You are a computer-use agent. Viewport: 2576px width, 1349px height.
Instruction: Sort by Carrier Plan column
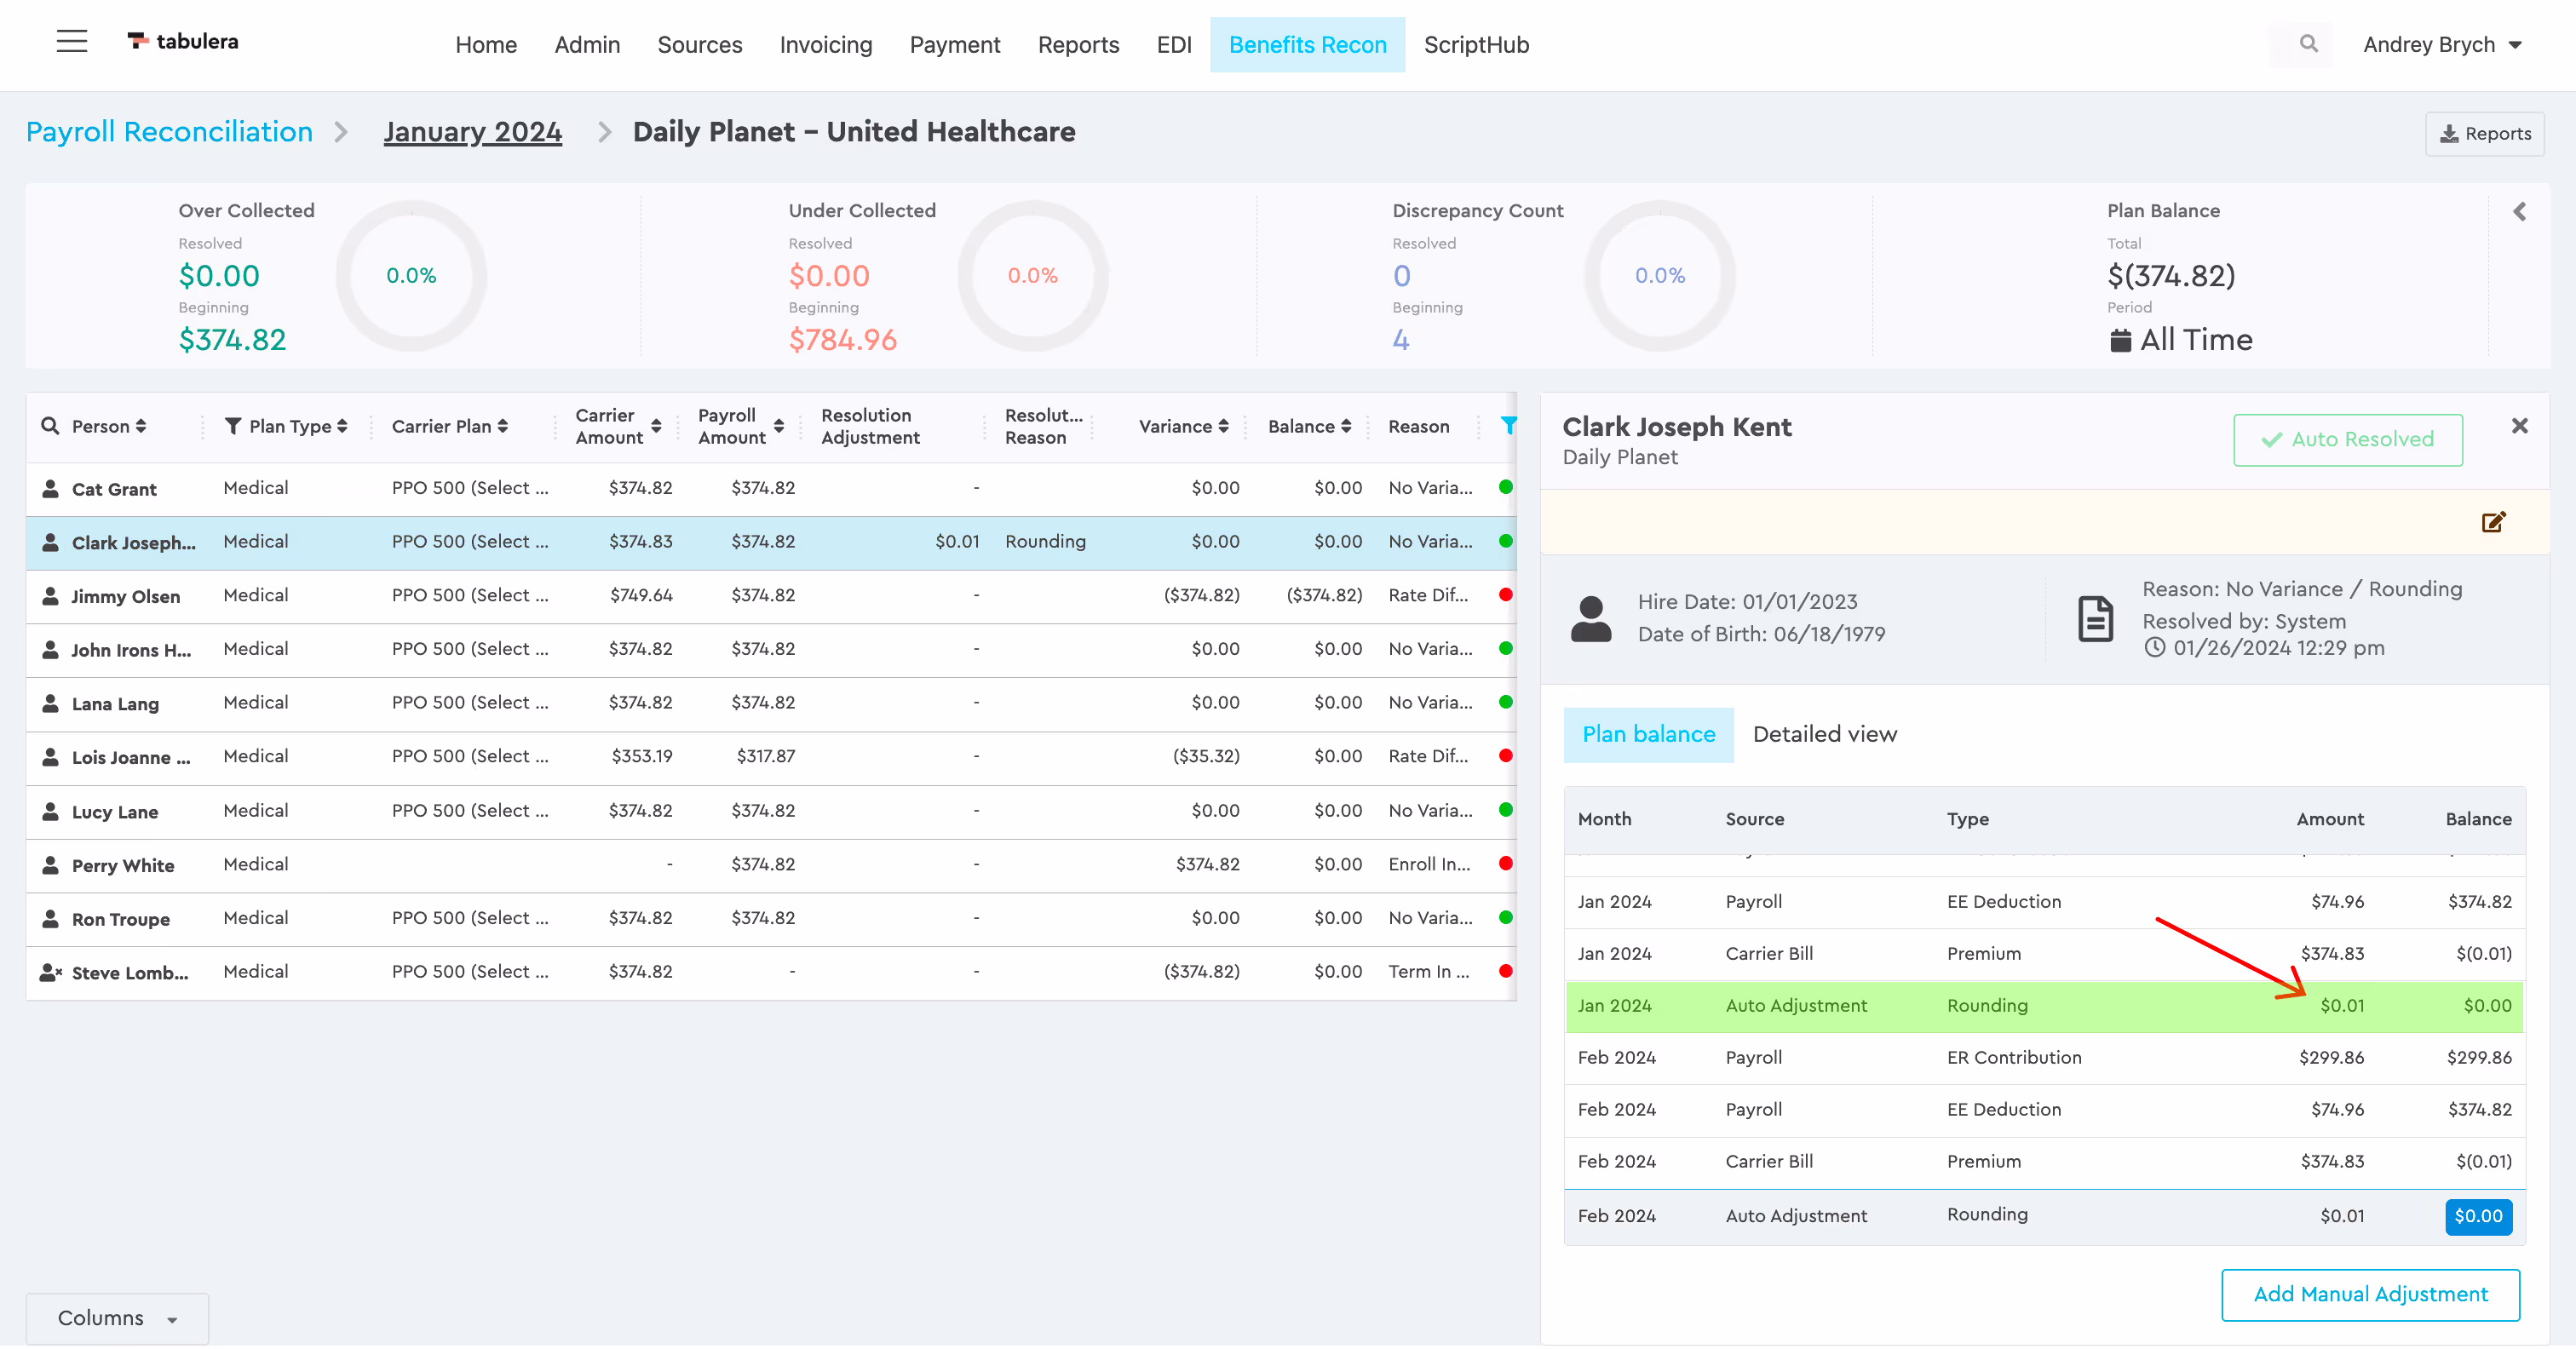coord(503,426)
